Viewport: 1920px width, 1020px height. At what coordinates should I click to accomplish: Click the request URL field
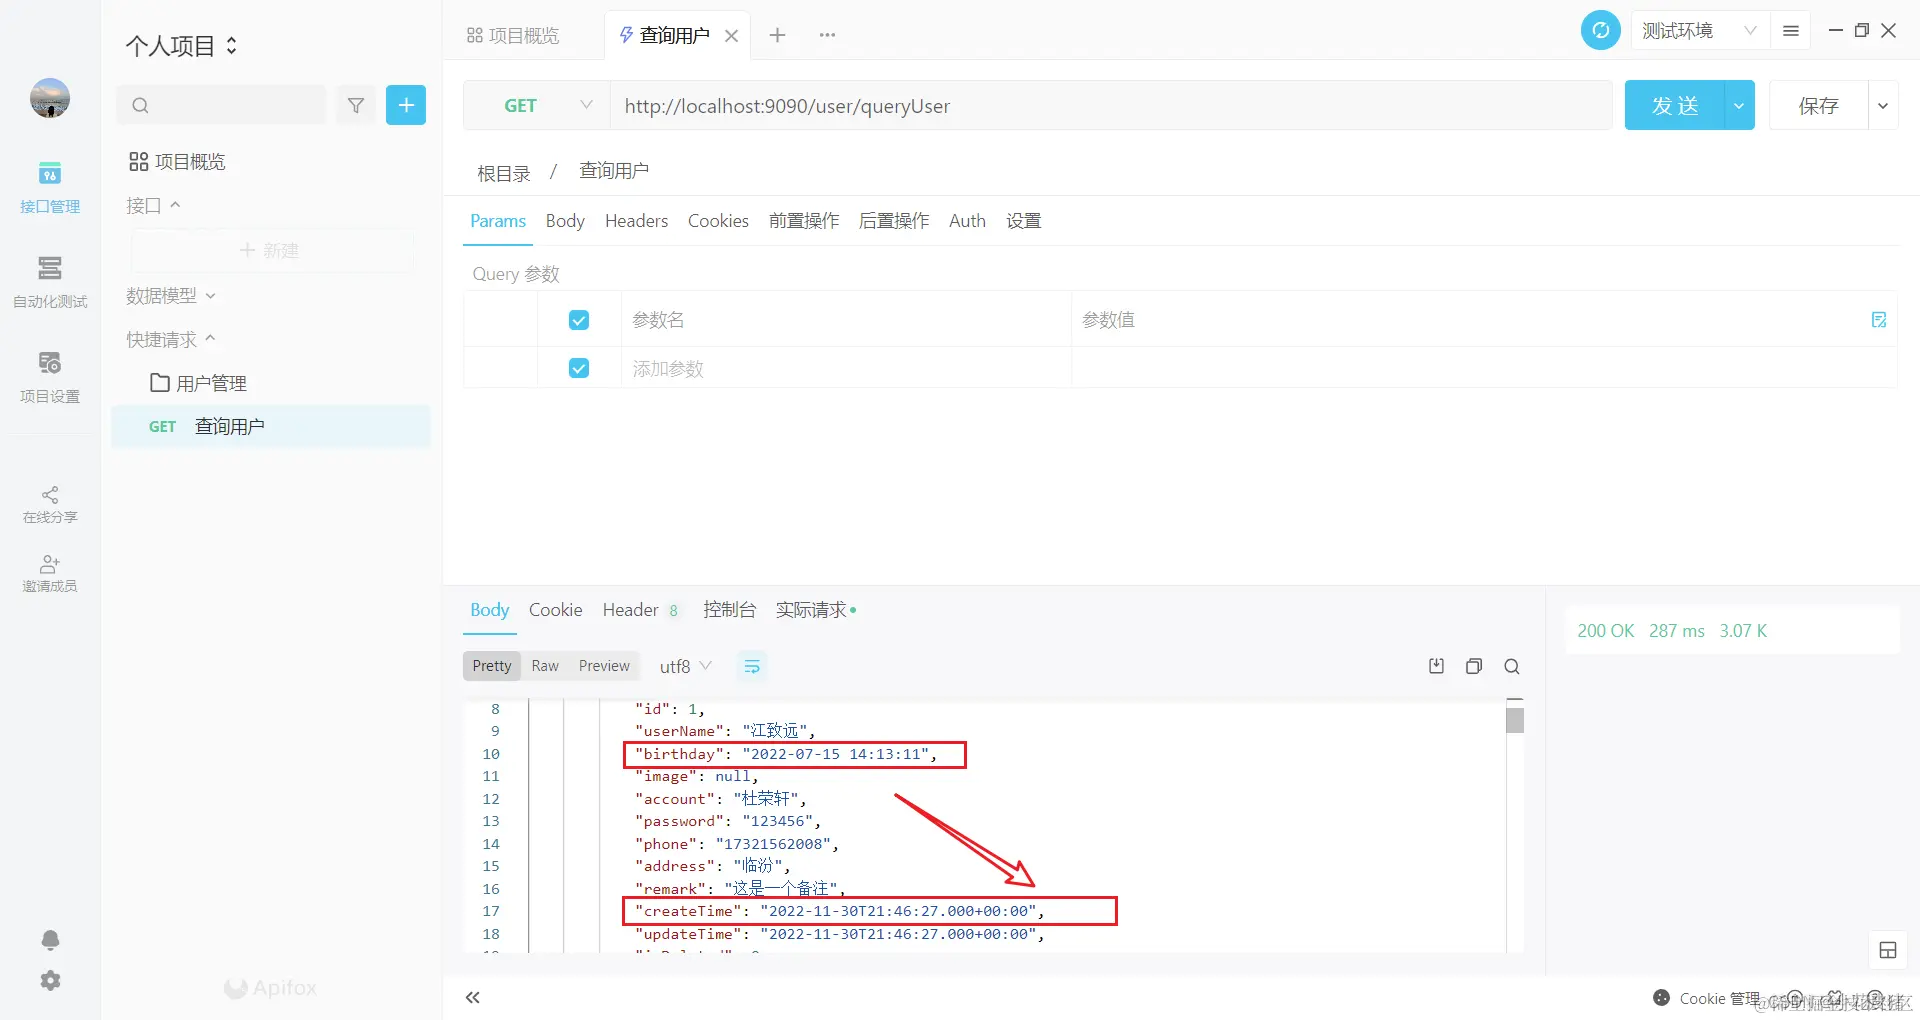[1111, 106]
